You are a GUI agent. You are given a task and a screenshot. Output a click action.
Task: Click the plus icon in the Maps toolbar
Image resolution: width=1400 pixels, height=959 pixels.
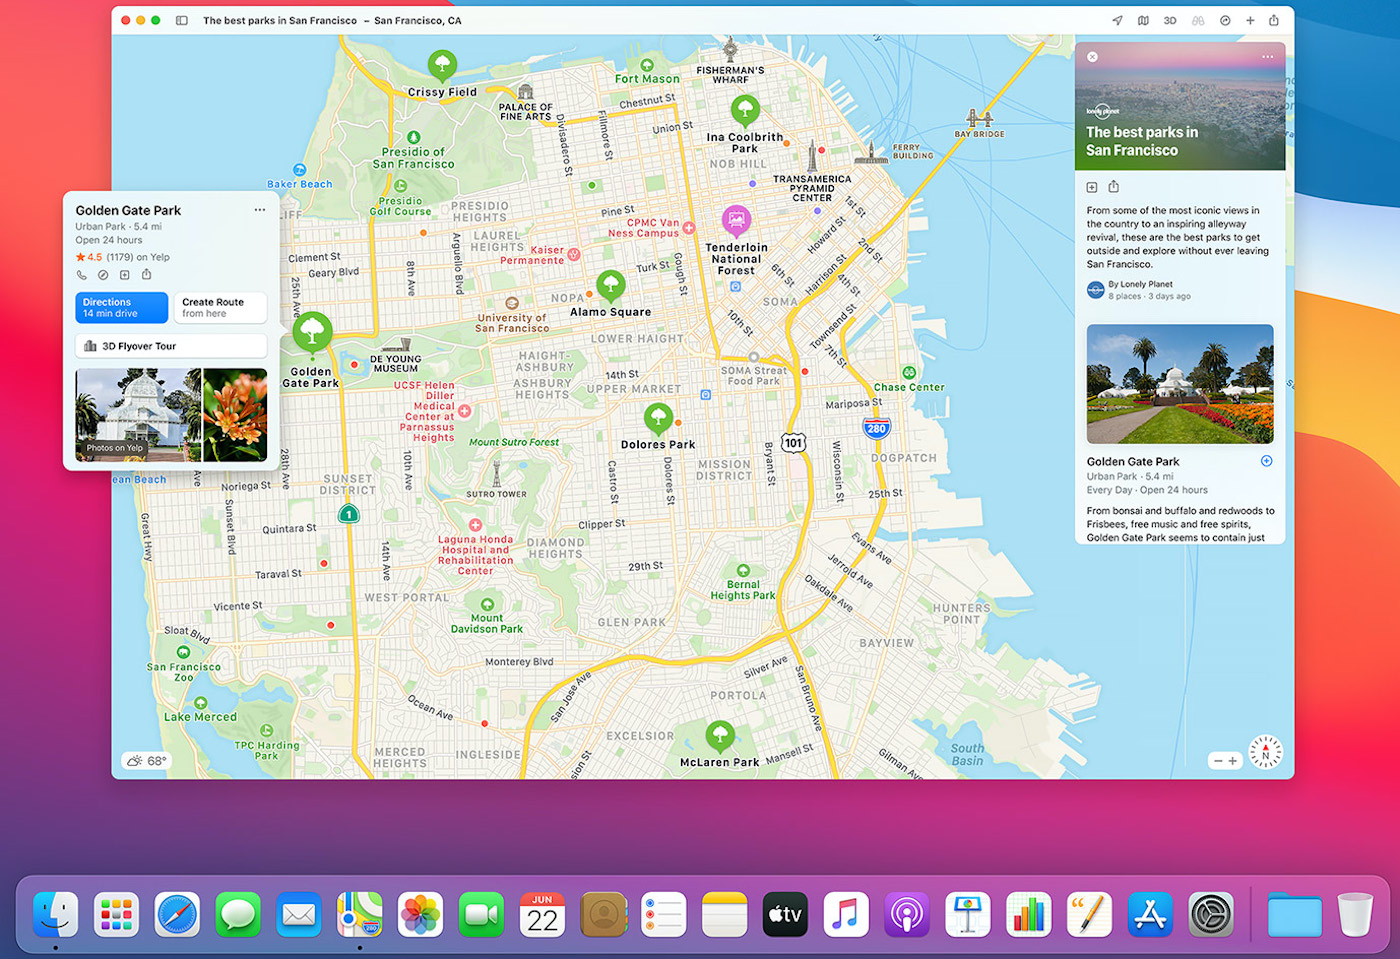[x=1252, y=20]
